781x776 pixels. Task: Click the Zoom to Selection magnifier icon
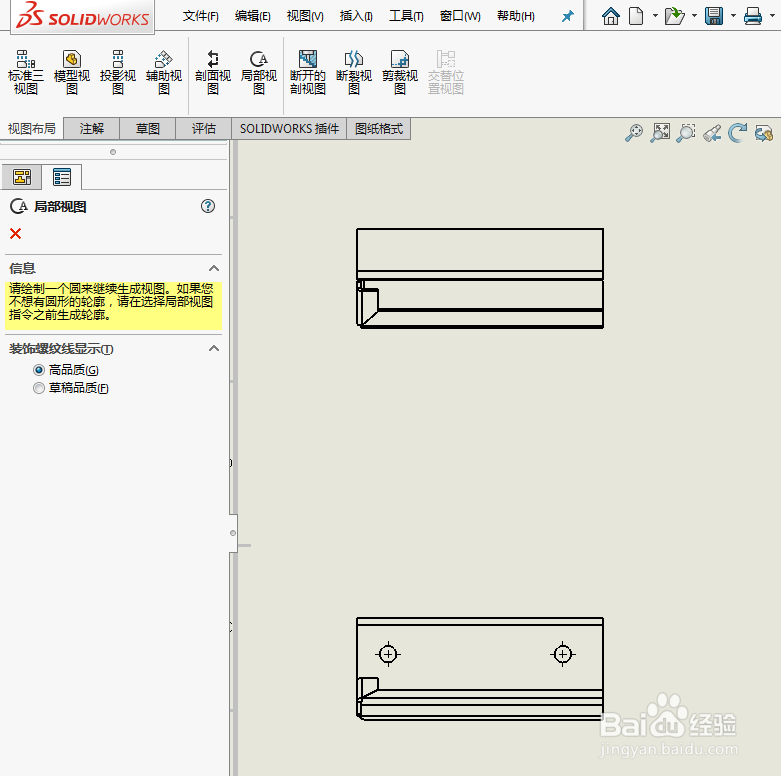point(686,133)
